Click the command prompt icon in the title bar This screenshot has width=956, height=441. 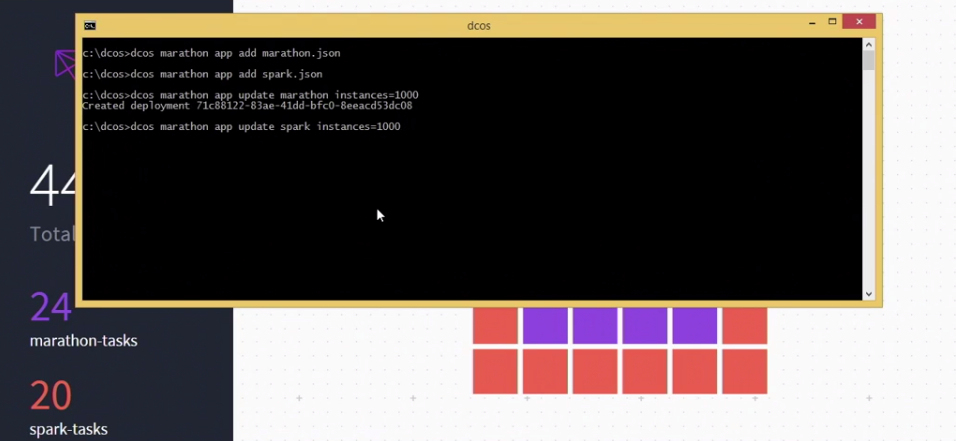[90, 25]
